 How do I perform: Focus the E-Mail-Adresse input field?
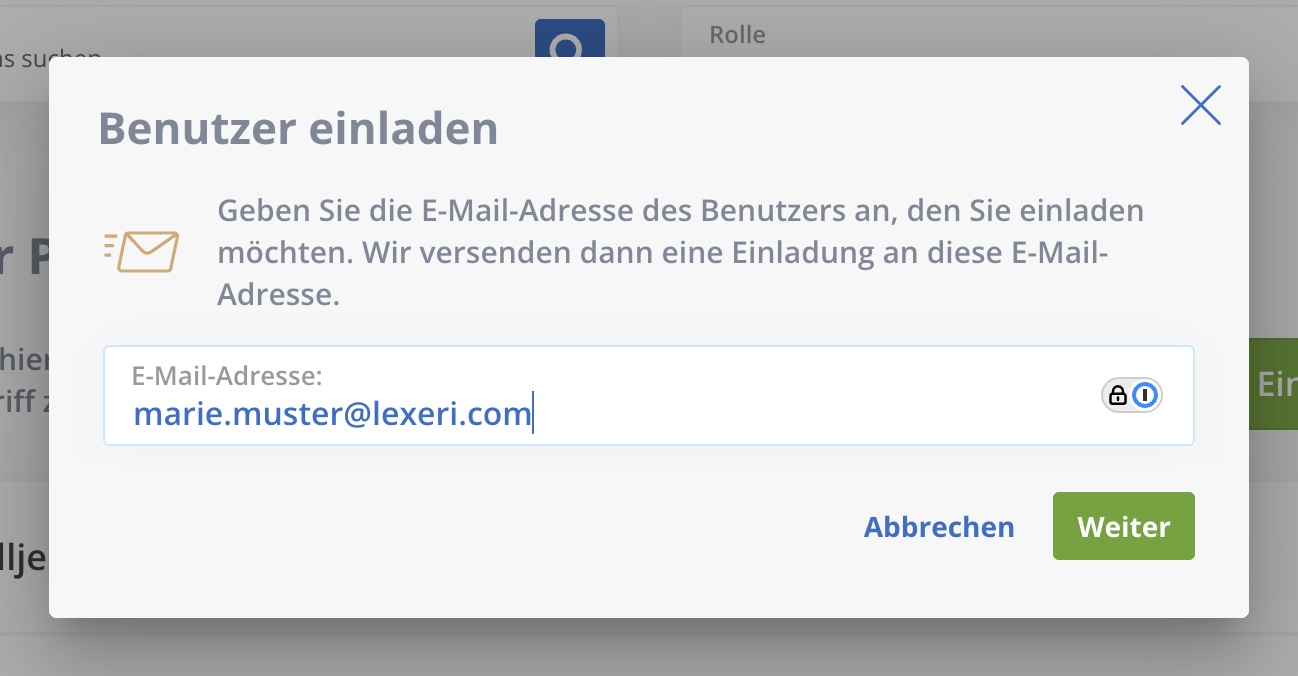649,396
